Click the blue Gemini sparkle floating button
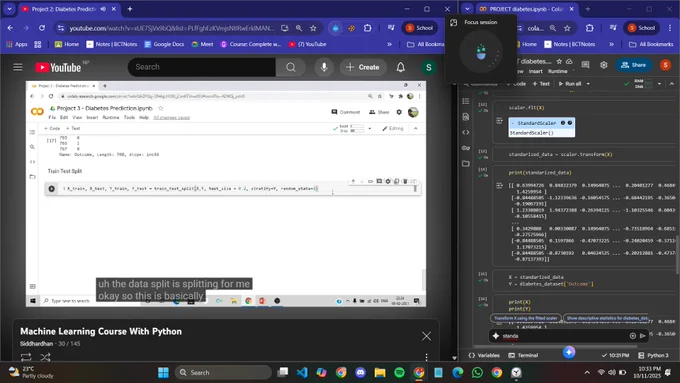The image size is (680, 383). pyautogui.click(x=569, y=352)
